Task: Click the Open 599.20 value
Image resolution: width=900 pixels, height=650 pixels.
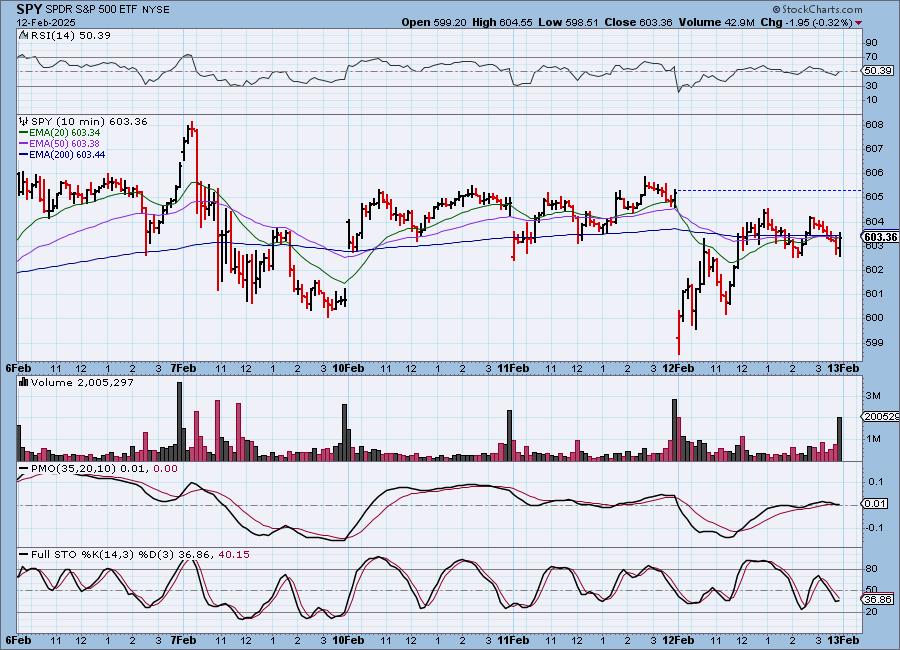Action: (433, 22)
